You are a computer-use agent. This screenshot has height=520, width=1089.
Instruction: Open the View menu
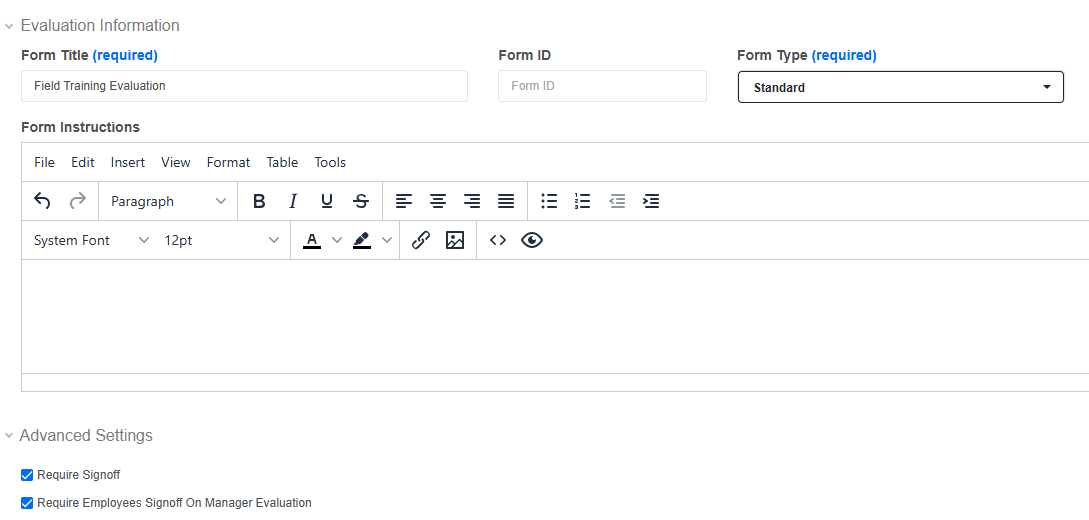(176, 162)
